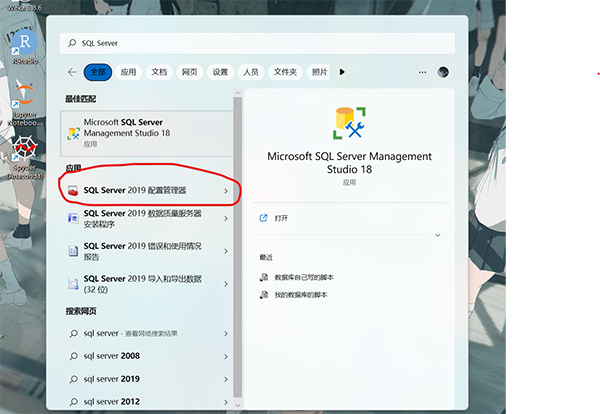This screenshot has height=414, width=600.
Task: Select sql server 2019 suggestion
Action: coord(147,379)
